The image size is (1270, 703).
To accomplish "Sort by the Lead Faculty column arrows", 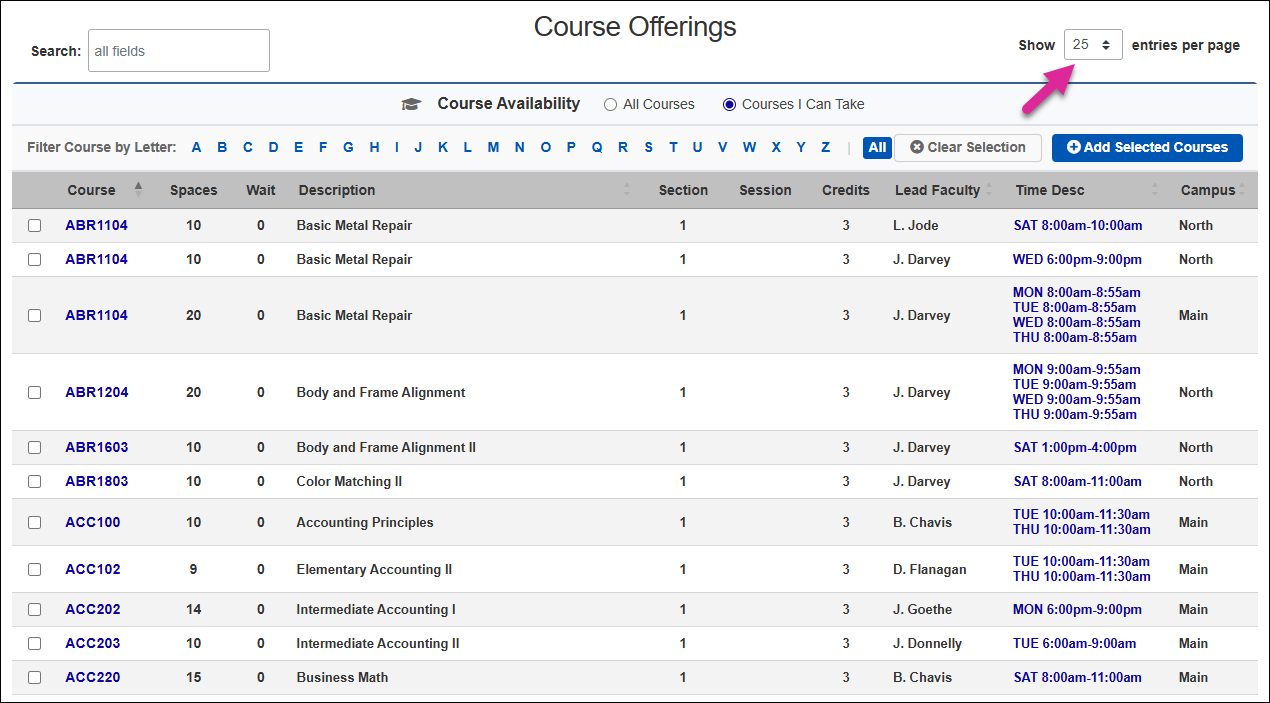I will (x=989, y=190).
